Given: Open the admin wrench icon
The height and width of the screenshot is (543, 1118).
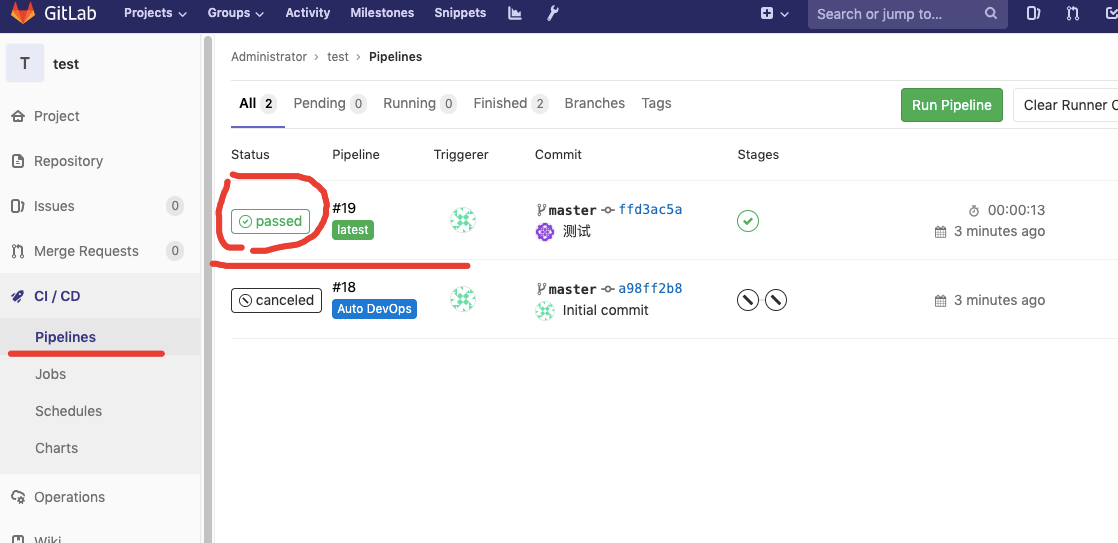Looking at the screenshot, I should click(553, 14).
